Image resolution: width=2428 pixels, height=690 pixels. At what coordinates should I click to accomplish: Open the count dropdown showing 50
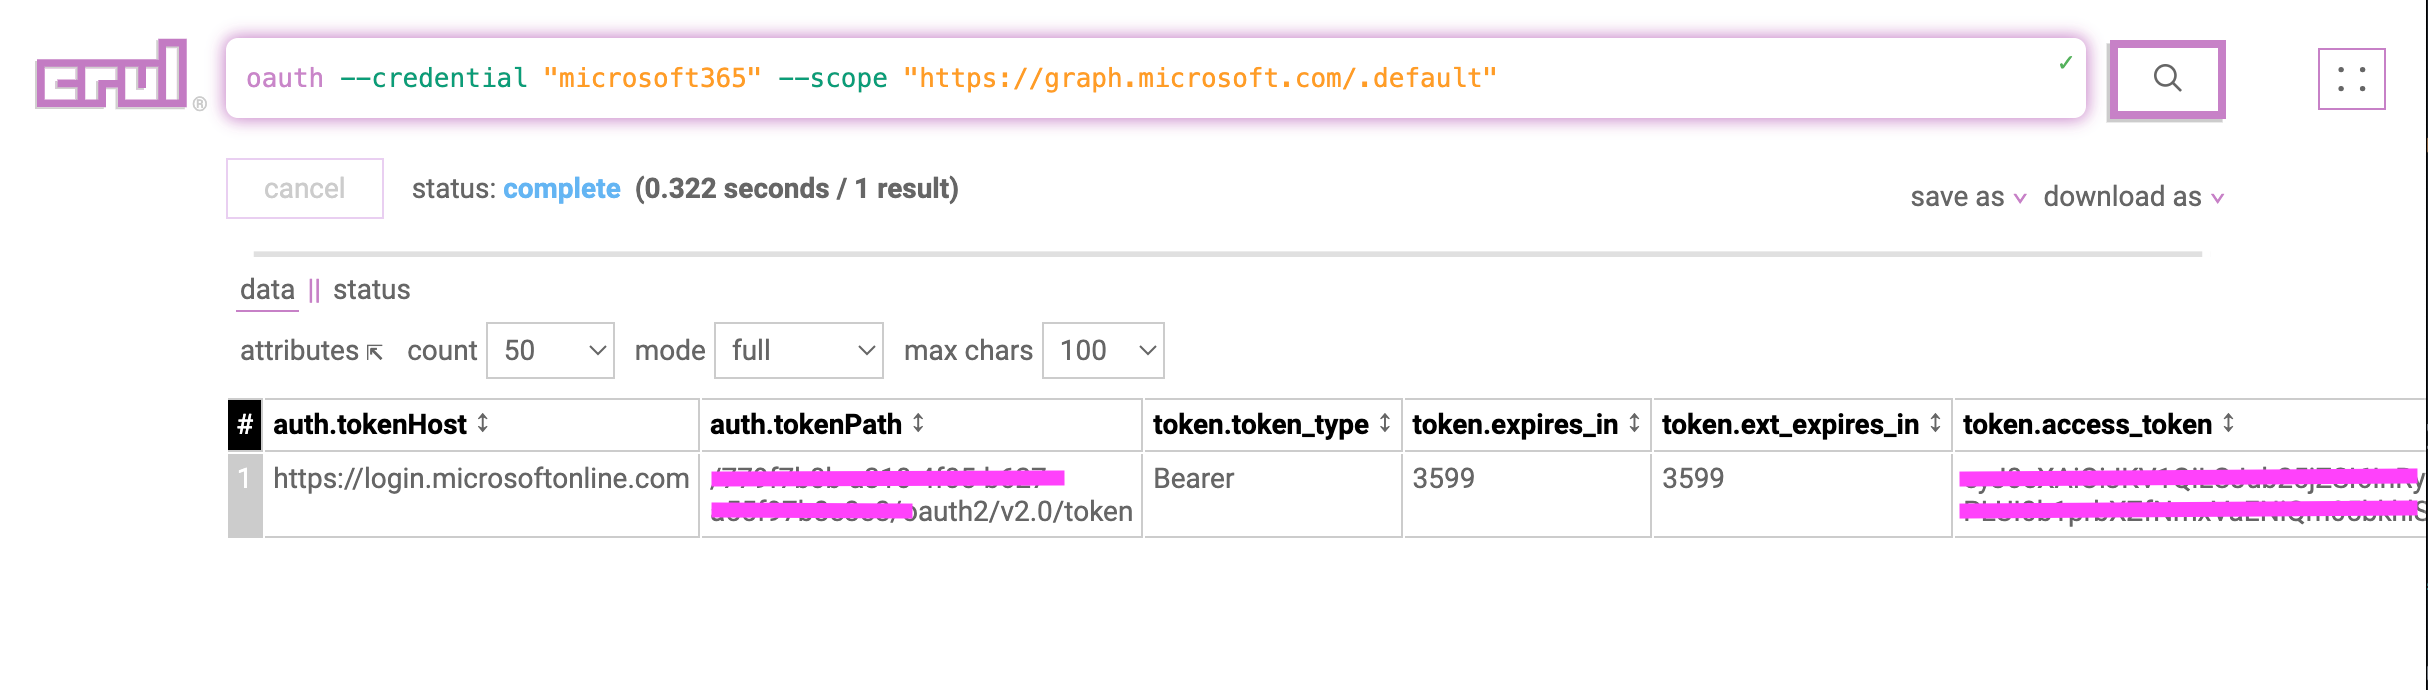pos(550,351)
